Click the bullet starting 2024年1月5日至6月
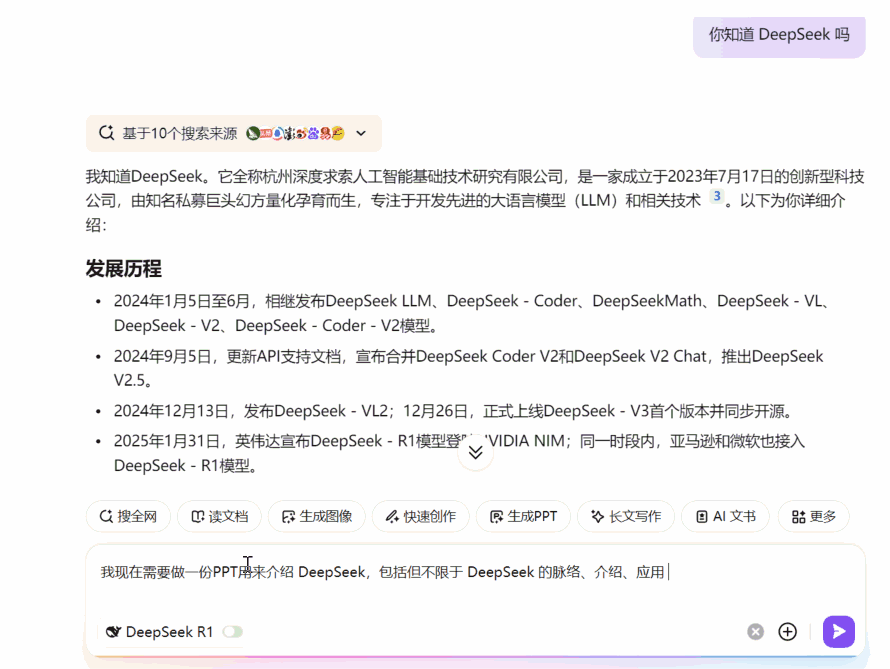Image resolution: width=890 pixels, height=669 pixels. (x=470, y=313)
